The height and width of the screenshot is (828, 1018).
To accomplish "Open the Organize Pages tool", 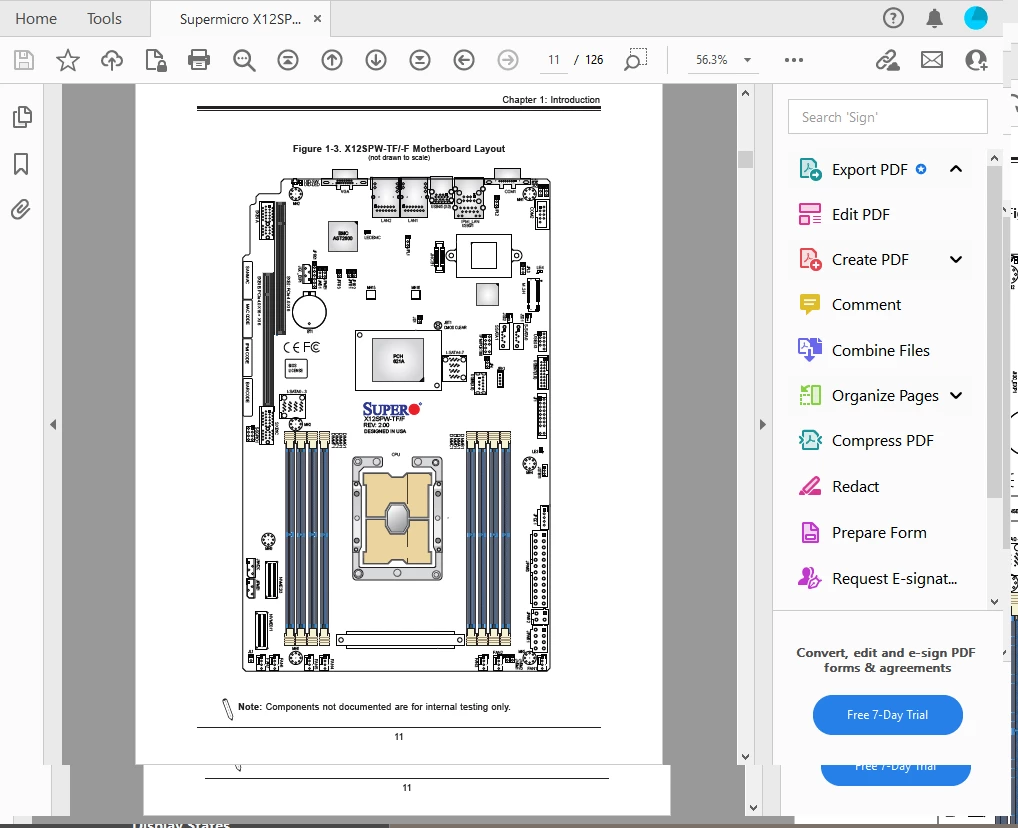I will (868, 395).
